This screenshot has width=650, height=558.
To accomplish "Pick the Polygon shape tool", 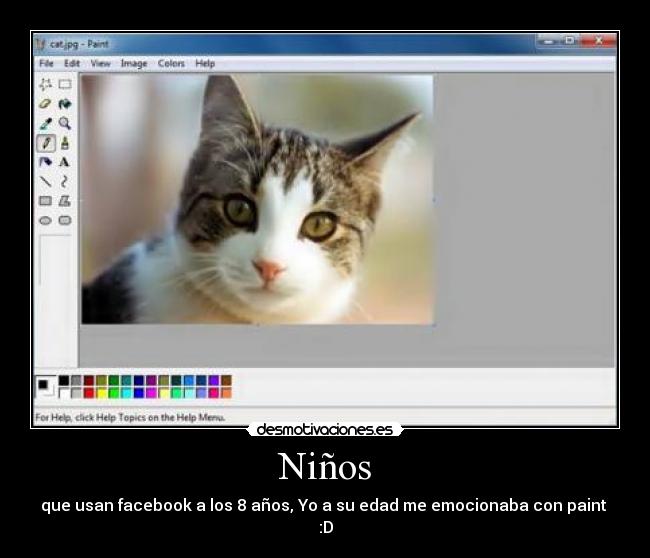I will click(64, 201).
